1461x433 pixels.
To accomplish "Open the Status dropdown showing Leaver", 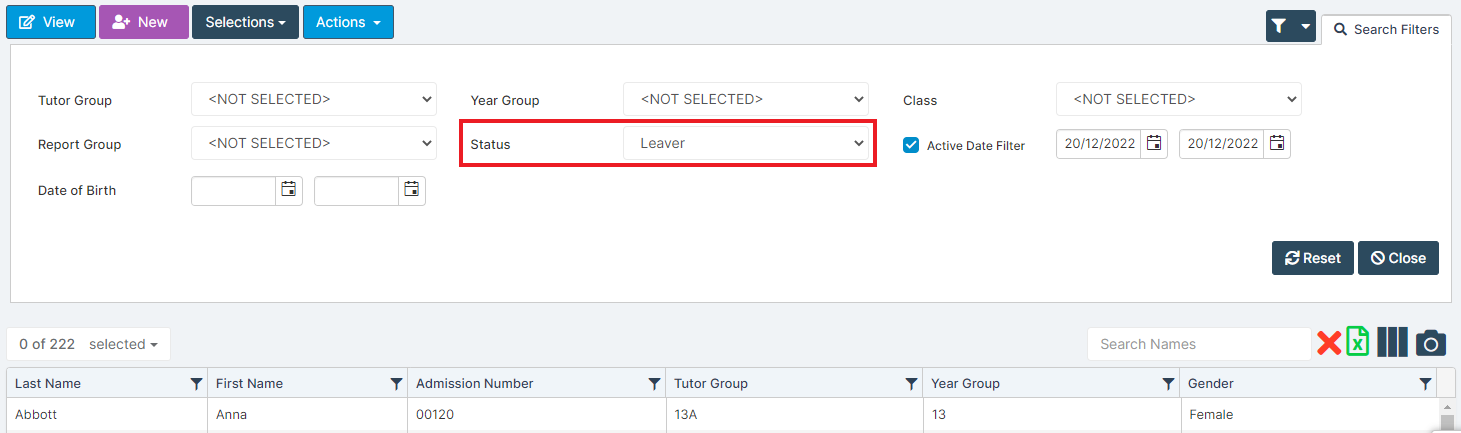I will click(x=746, y=143).
